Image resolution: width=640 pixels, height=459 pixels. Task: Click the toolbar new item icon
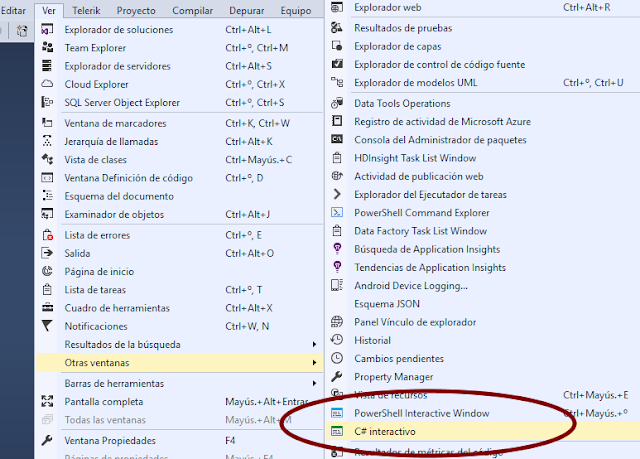coord(22,30)
